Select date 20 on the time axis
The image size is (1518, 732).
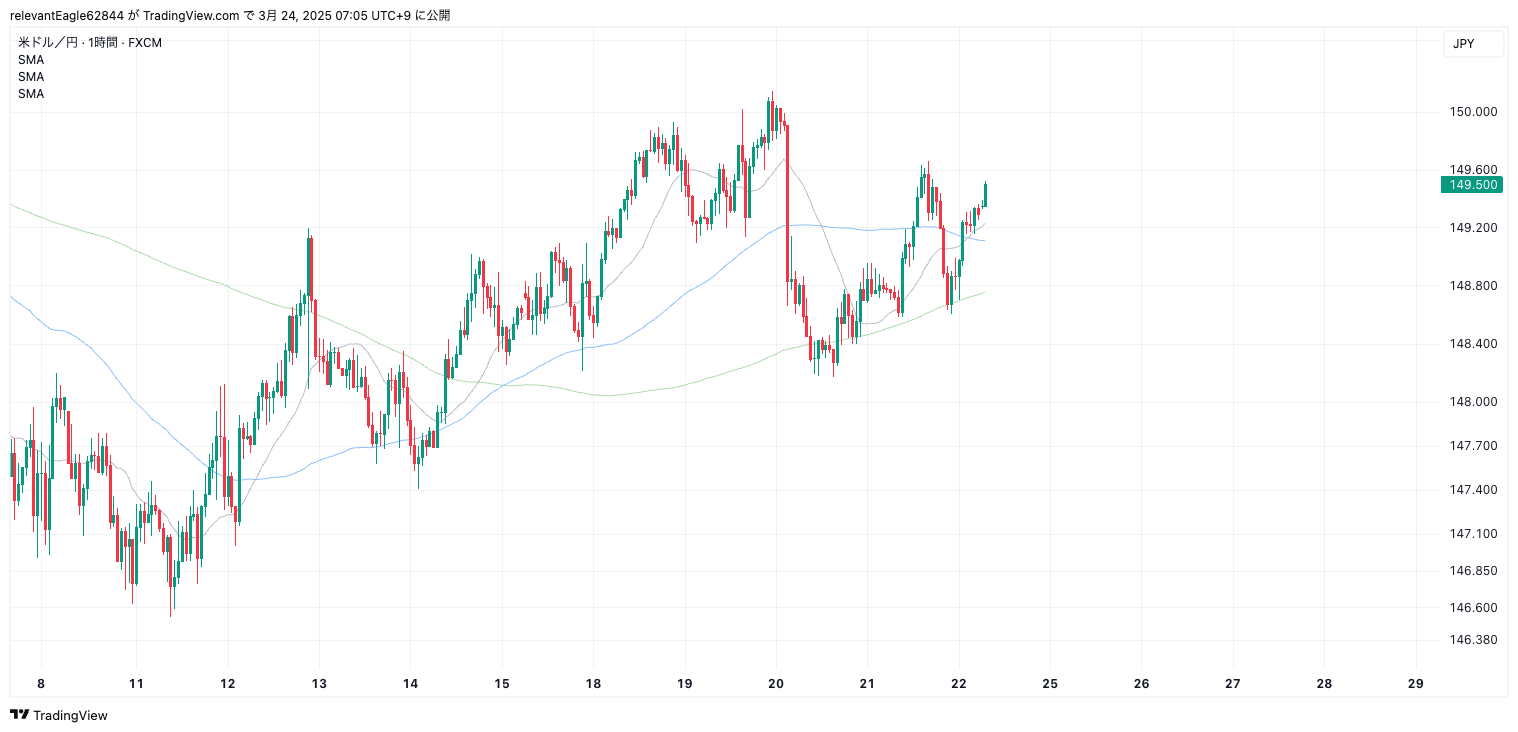pos(776,684)
